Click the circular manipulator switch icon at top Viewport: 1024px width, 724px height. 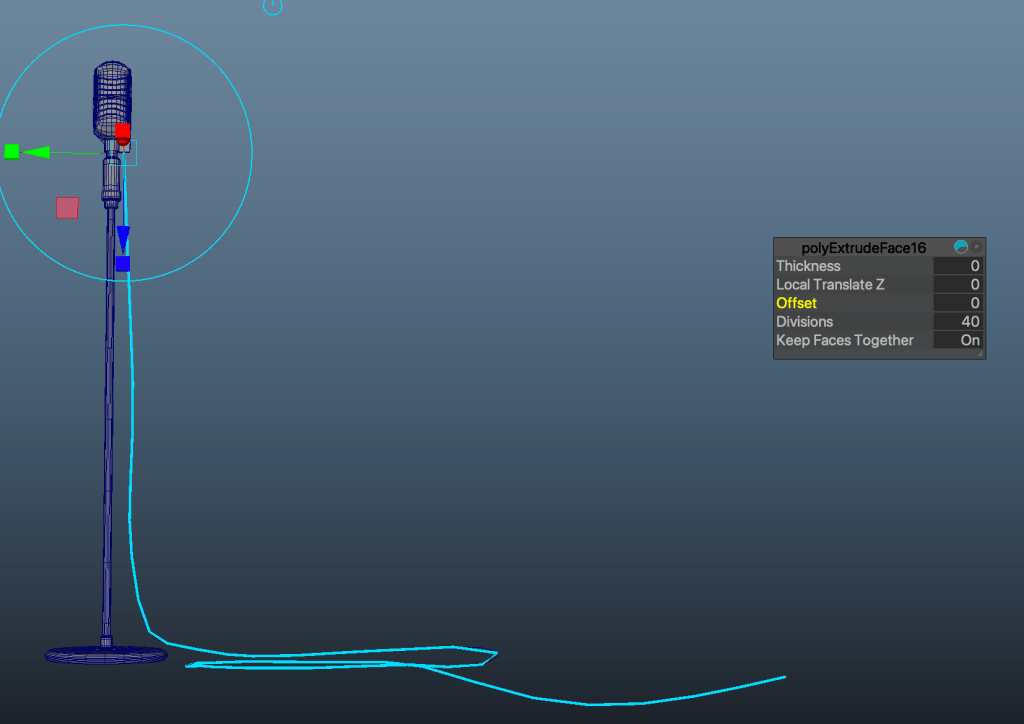(272, 6)
